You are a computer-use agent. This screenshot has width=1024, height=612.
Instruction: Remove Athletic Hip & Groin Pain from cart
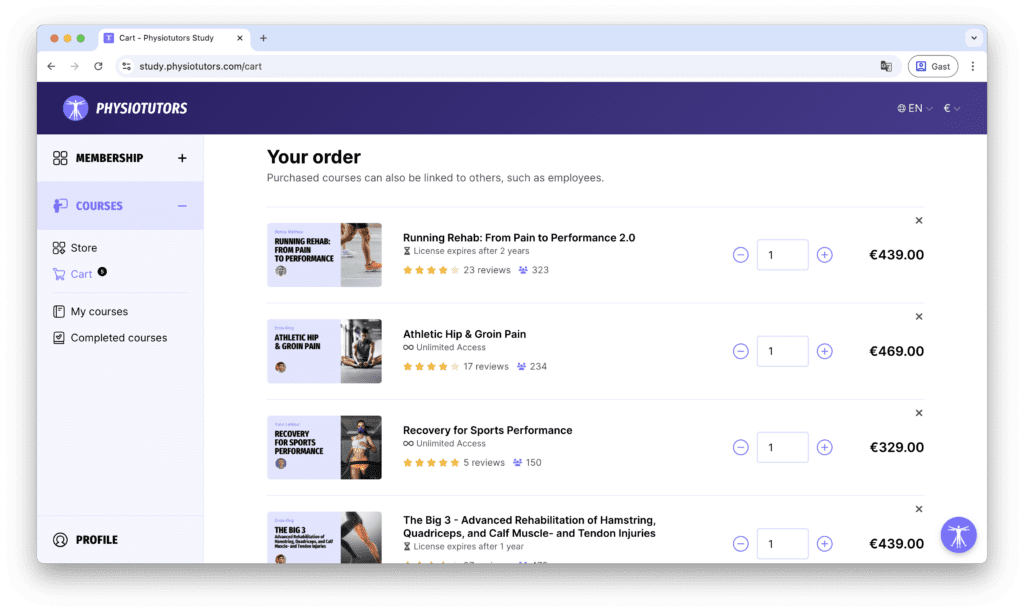click(x=919, y=317)
